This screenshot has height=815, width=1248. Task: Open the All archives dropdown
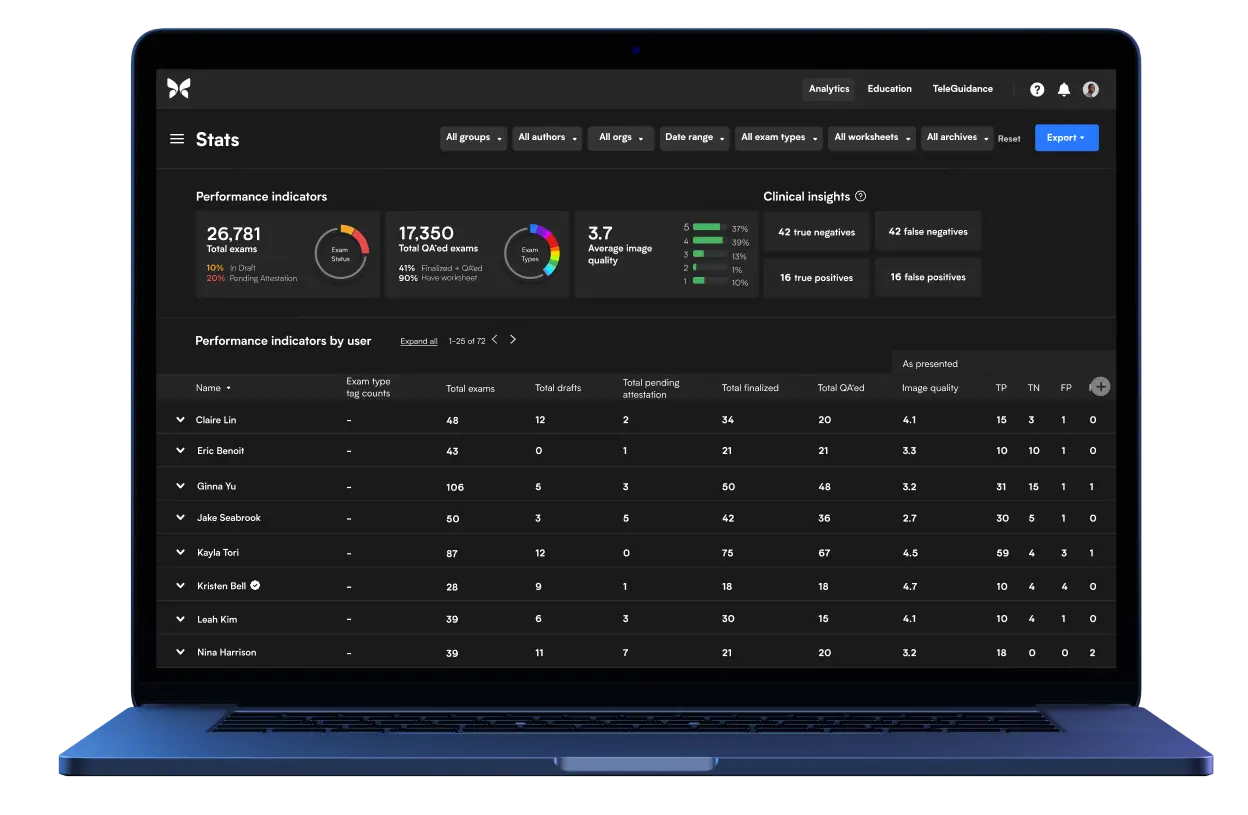click(x=957, y=138)
